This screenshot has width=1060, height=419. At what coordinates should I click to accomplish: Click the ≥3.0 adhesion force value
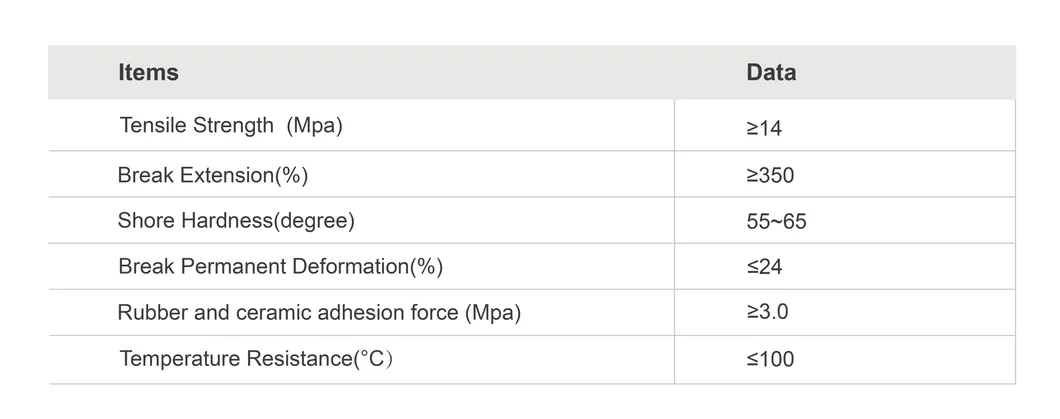(x=767, y=312)
